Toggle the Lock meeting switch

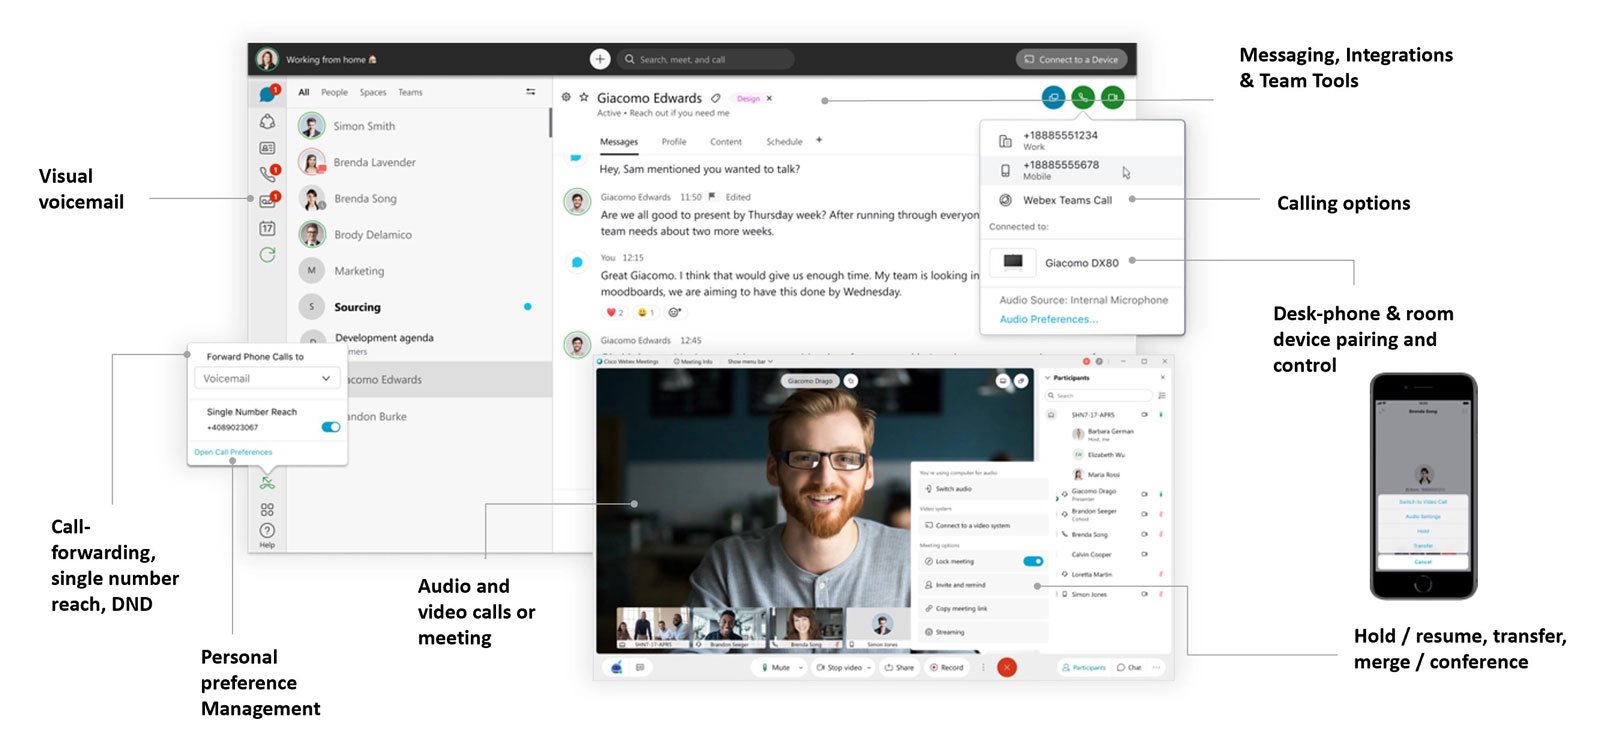[x=1033, y=561]
